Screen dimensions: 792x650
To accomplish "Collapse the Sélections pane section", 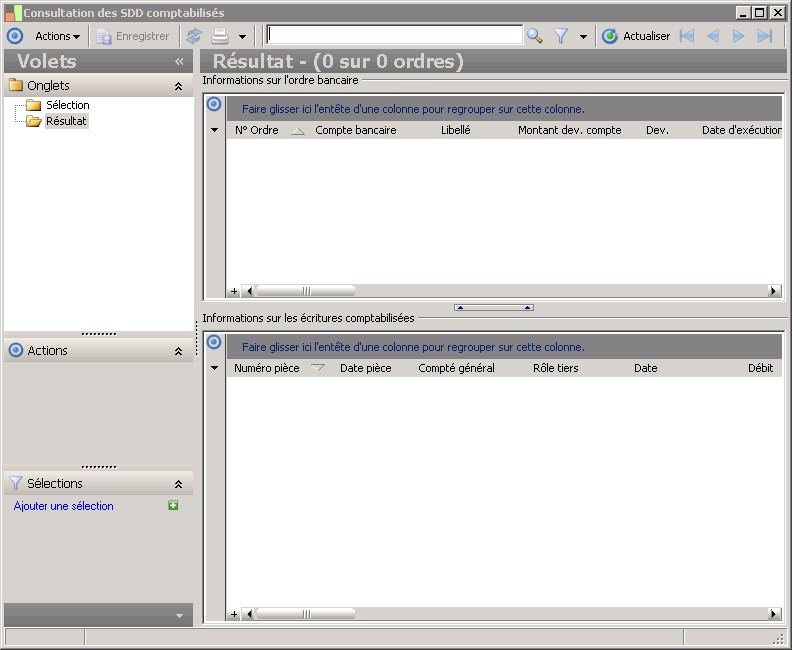I will click(x=178, y=484).
